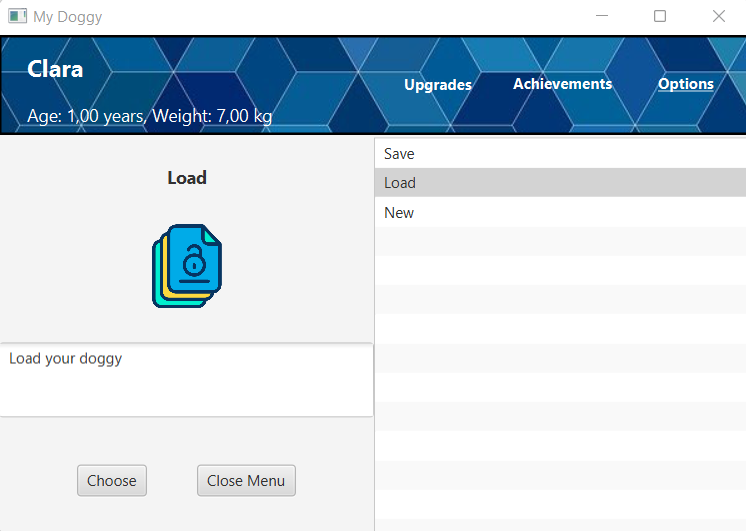Click the padlock documents Load icon
The image size is (746, 531).
(187, 265)
